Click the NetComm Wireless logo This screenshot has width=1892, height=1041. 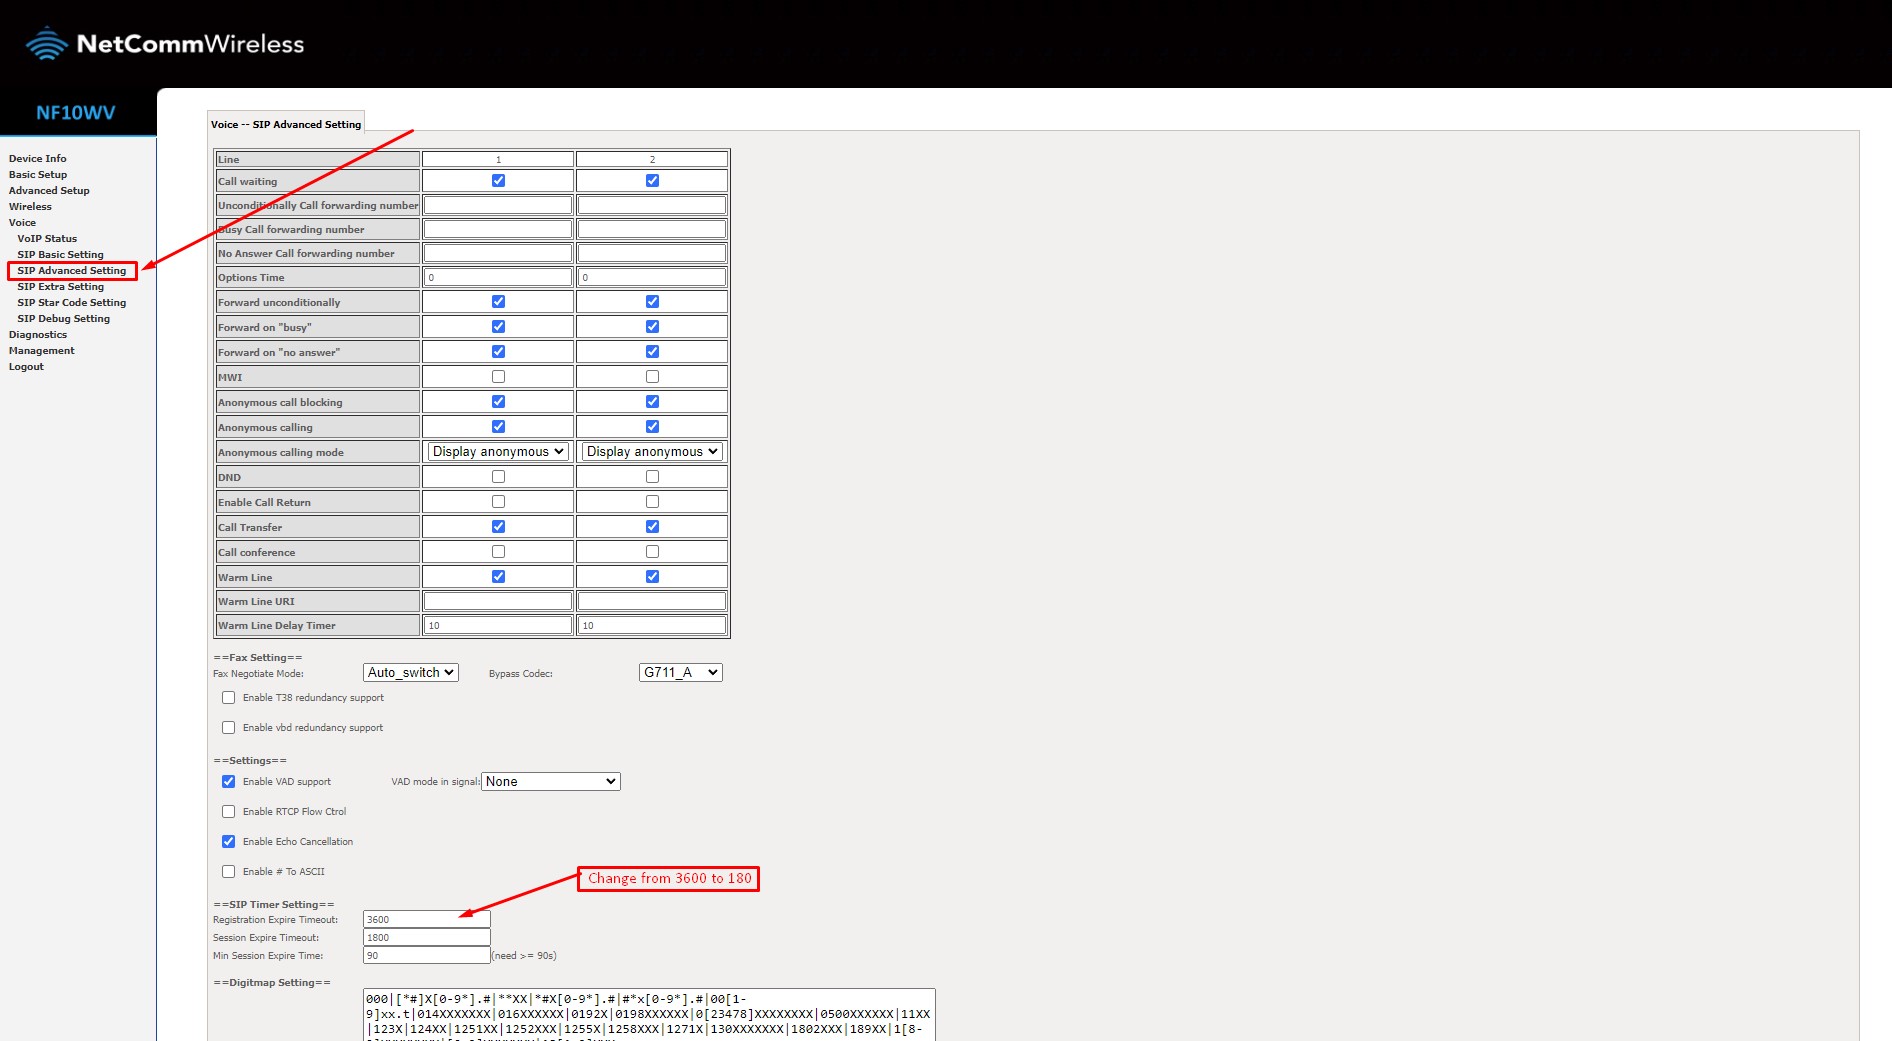(165, 44)
